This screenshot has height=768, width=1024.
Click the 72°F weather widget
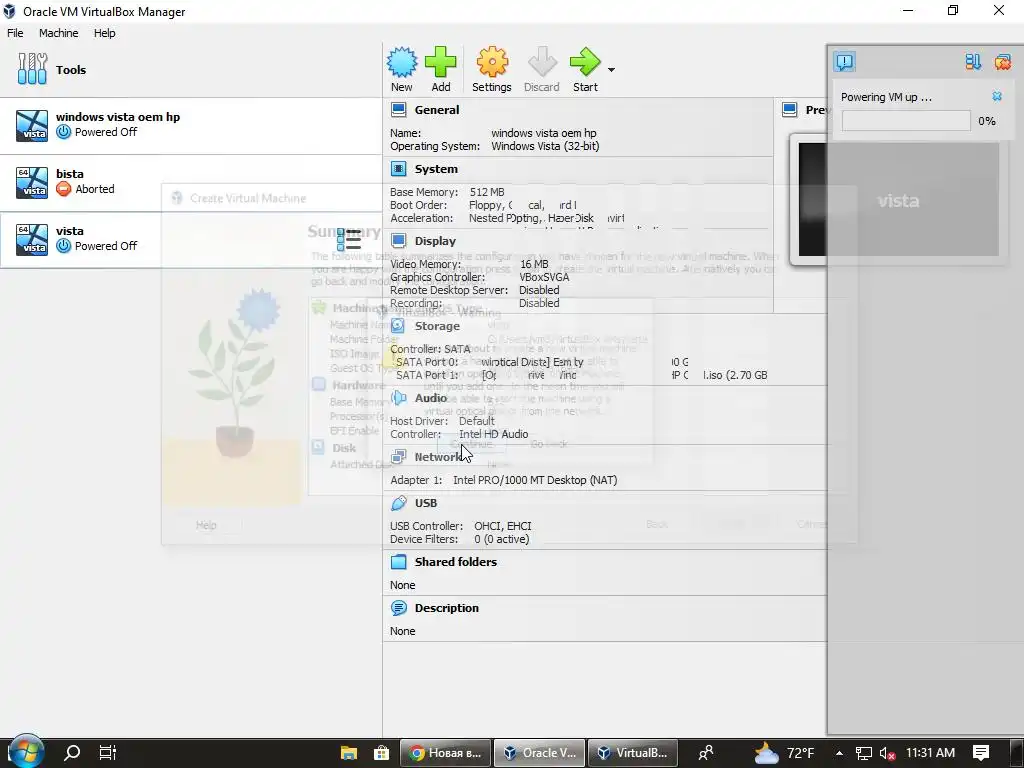(784, 753)
